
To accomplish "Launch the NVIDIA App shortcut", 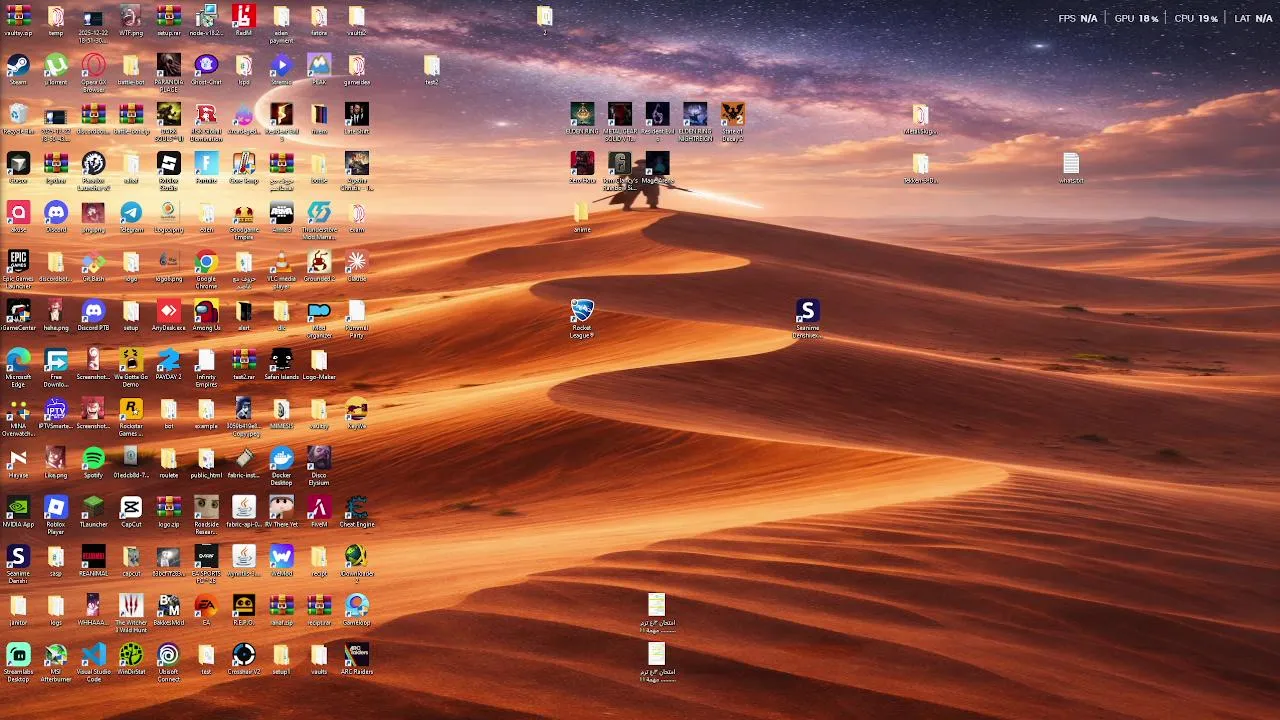I will 18,510.
